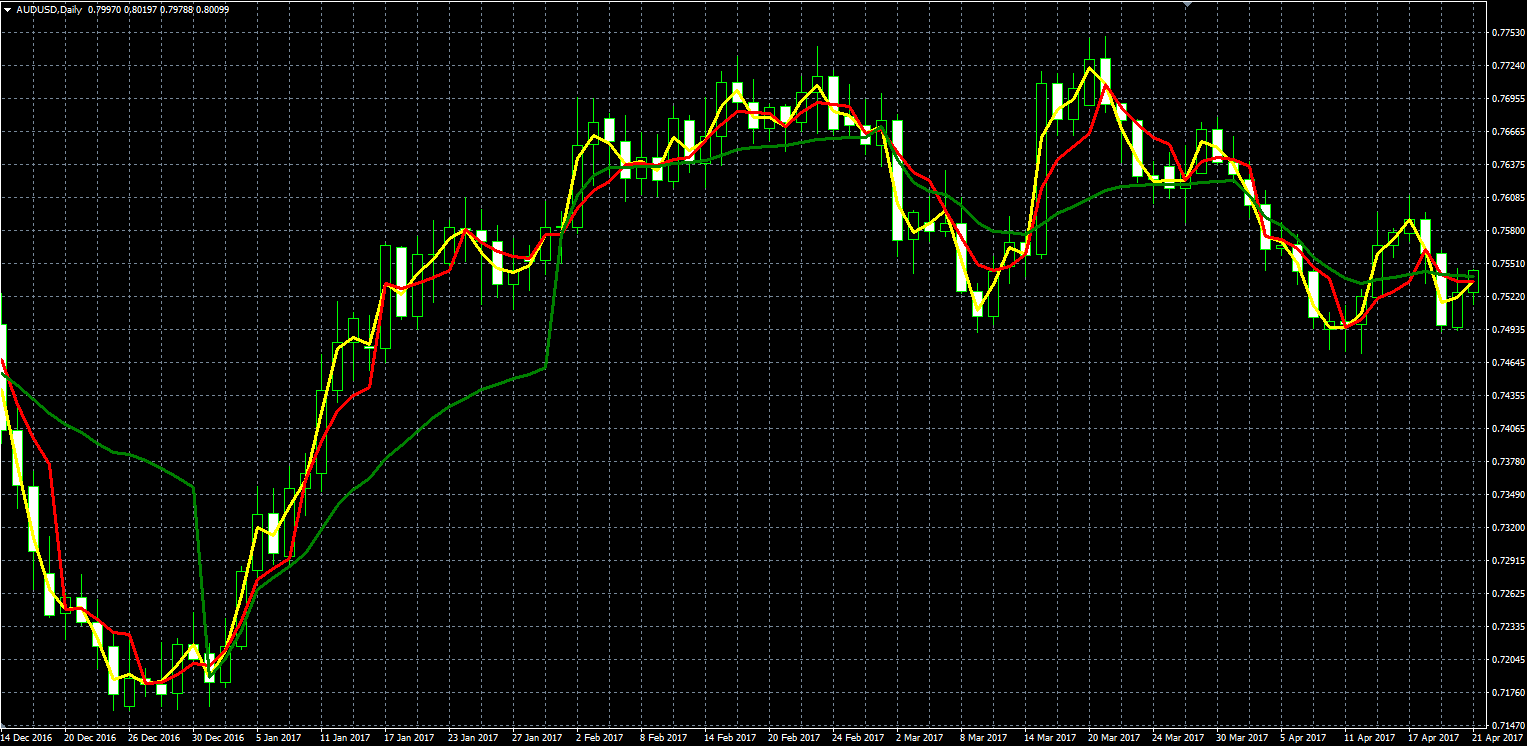Click the 0.71760 price scale label
The image size is (1527, 746).
click(x=1506, y=693)
